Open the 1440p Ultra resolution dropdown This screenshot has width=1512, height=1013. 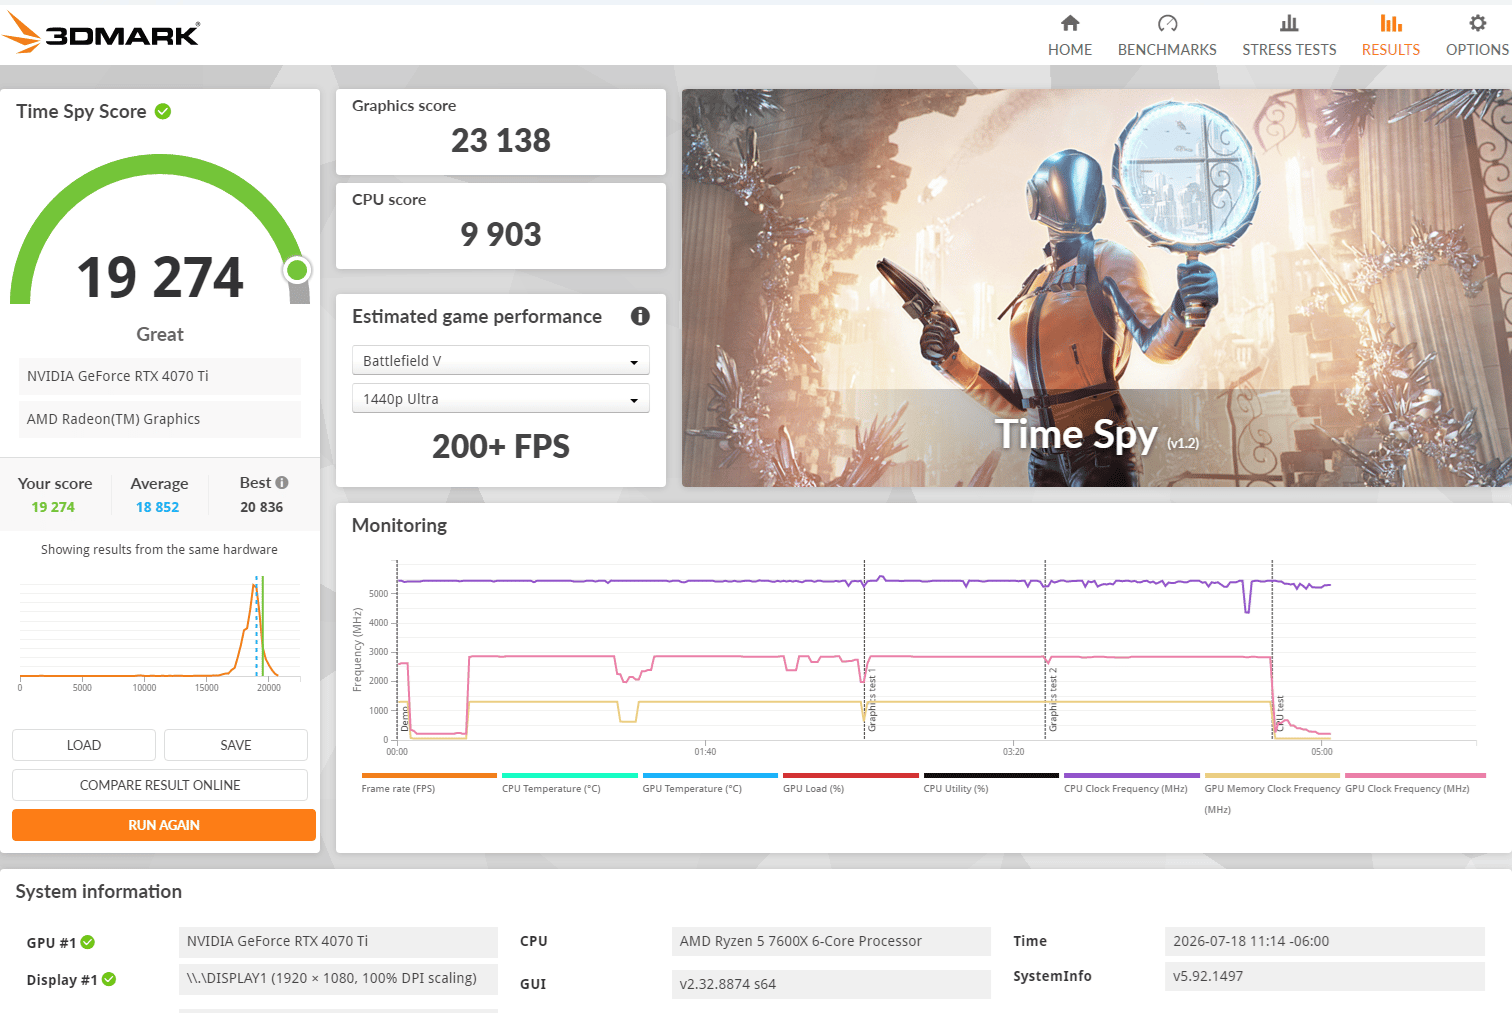[501, 398]
